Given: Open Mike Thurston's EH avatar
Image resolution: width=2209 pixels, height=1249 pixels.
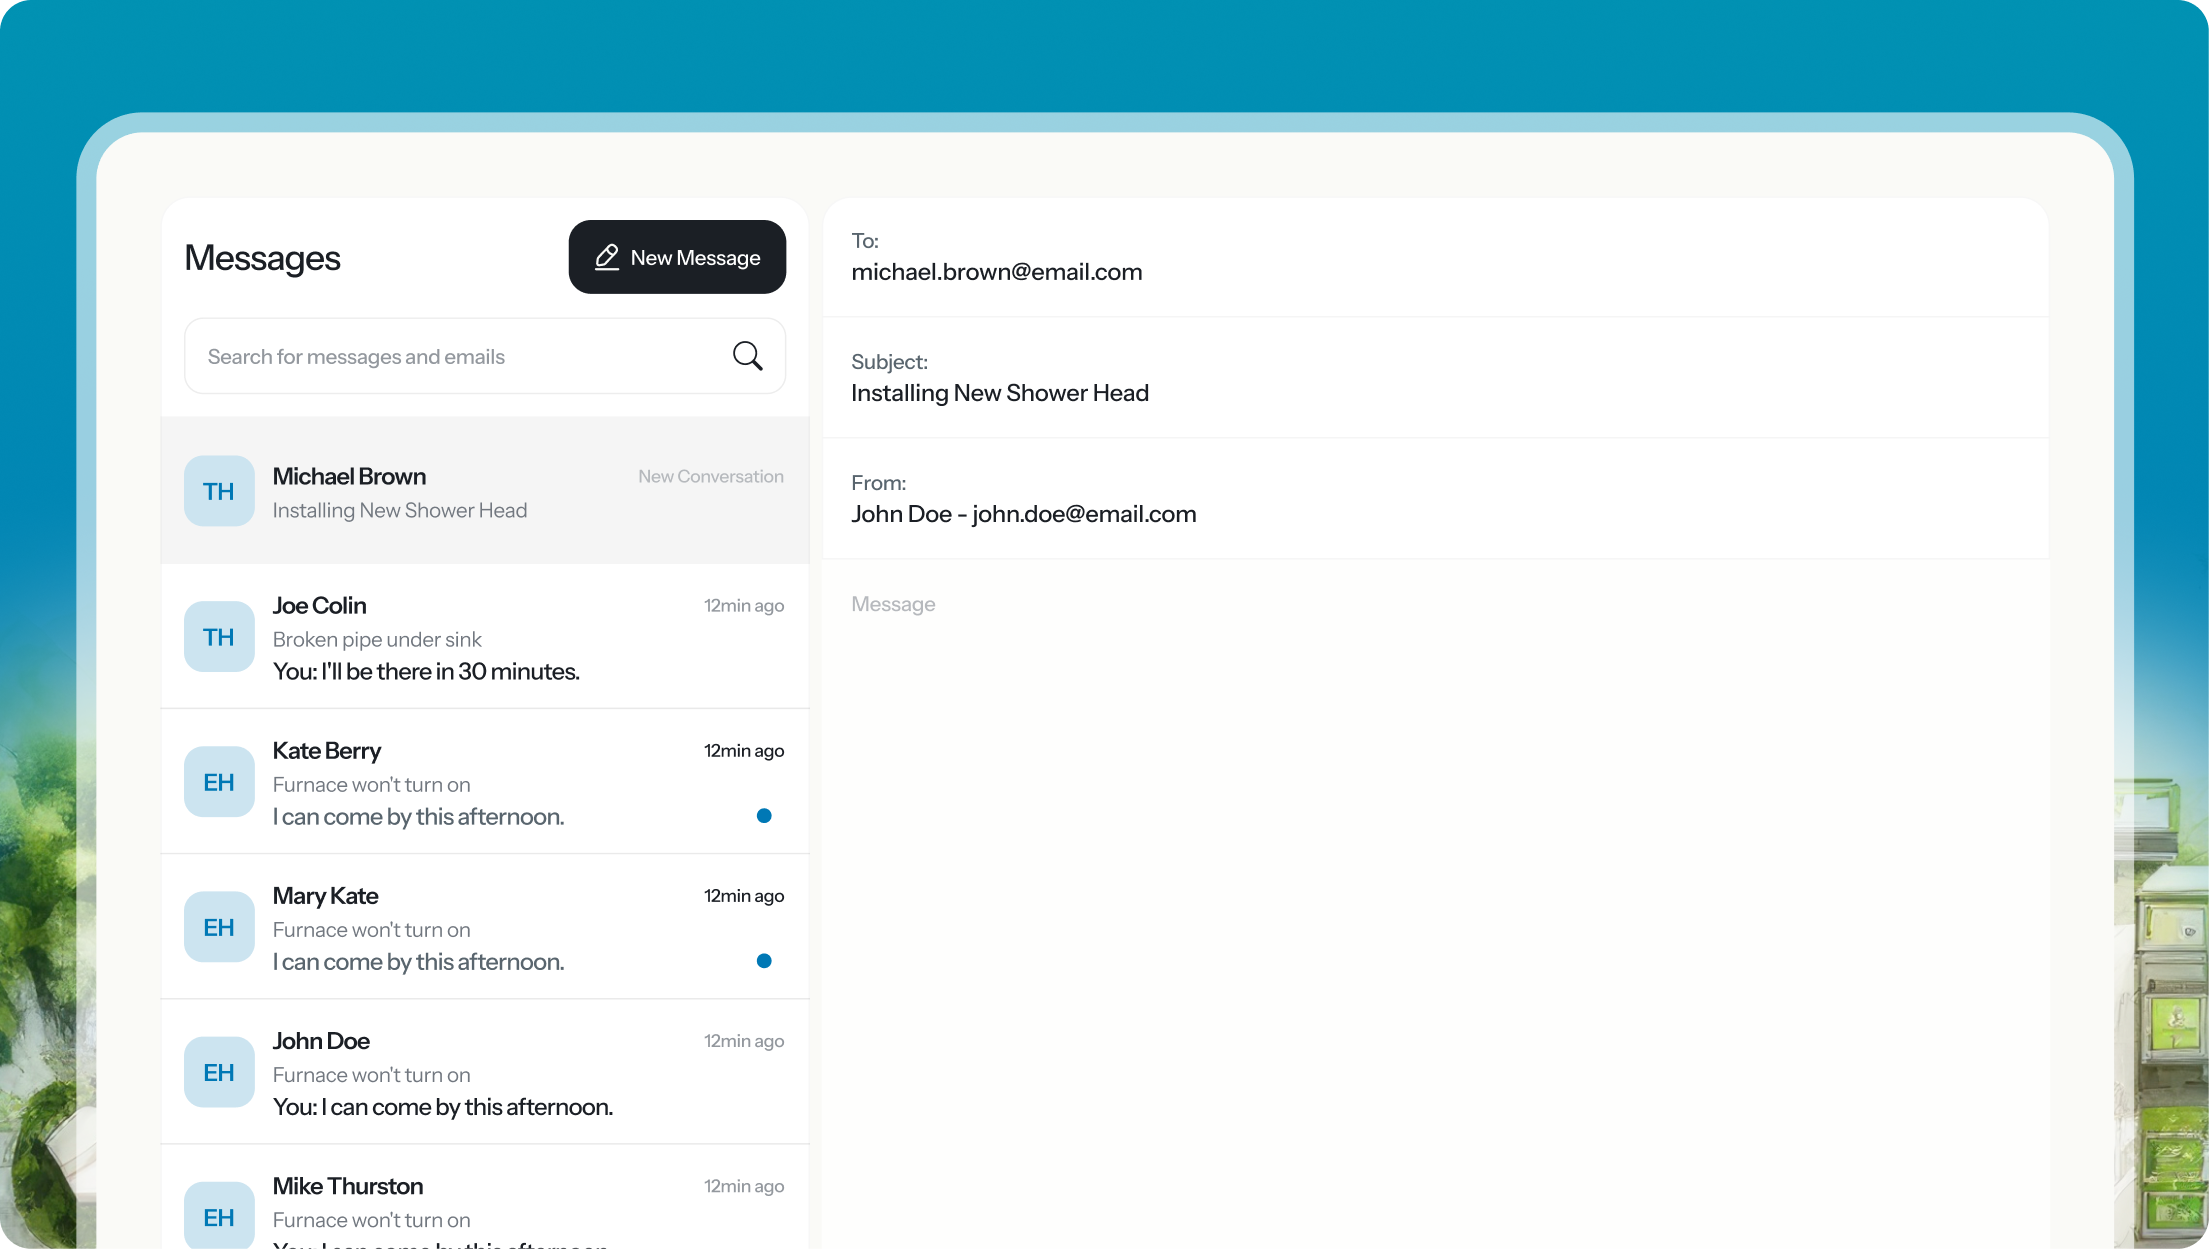Looking at the screenshot, I should [x=219, y=1215].
